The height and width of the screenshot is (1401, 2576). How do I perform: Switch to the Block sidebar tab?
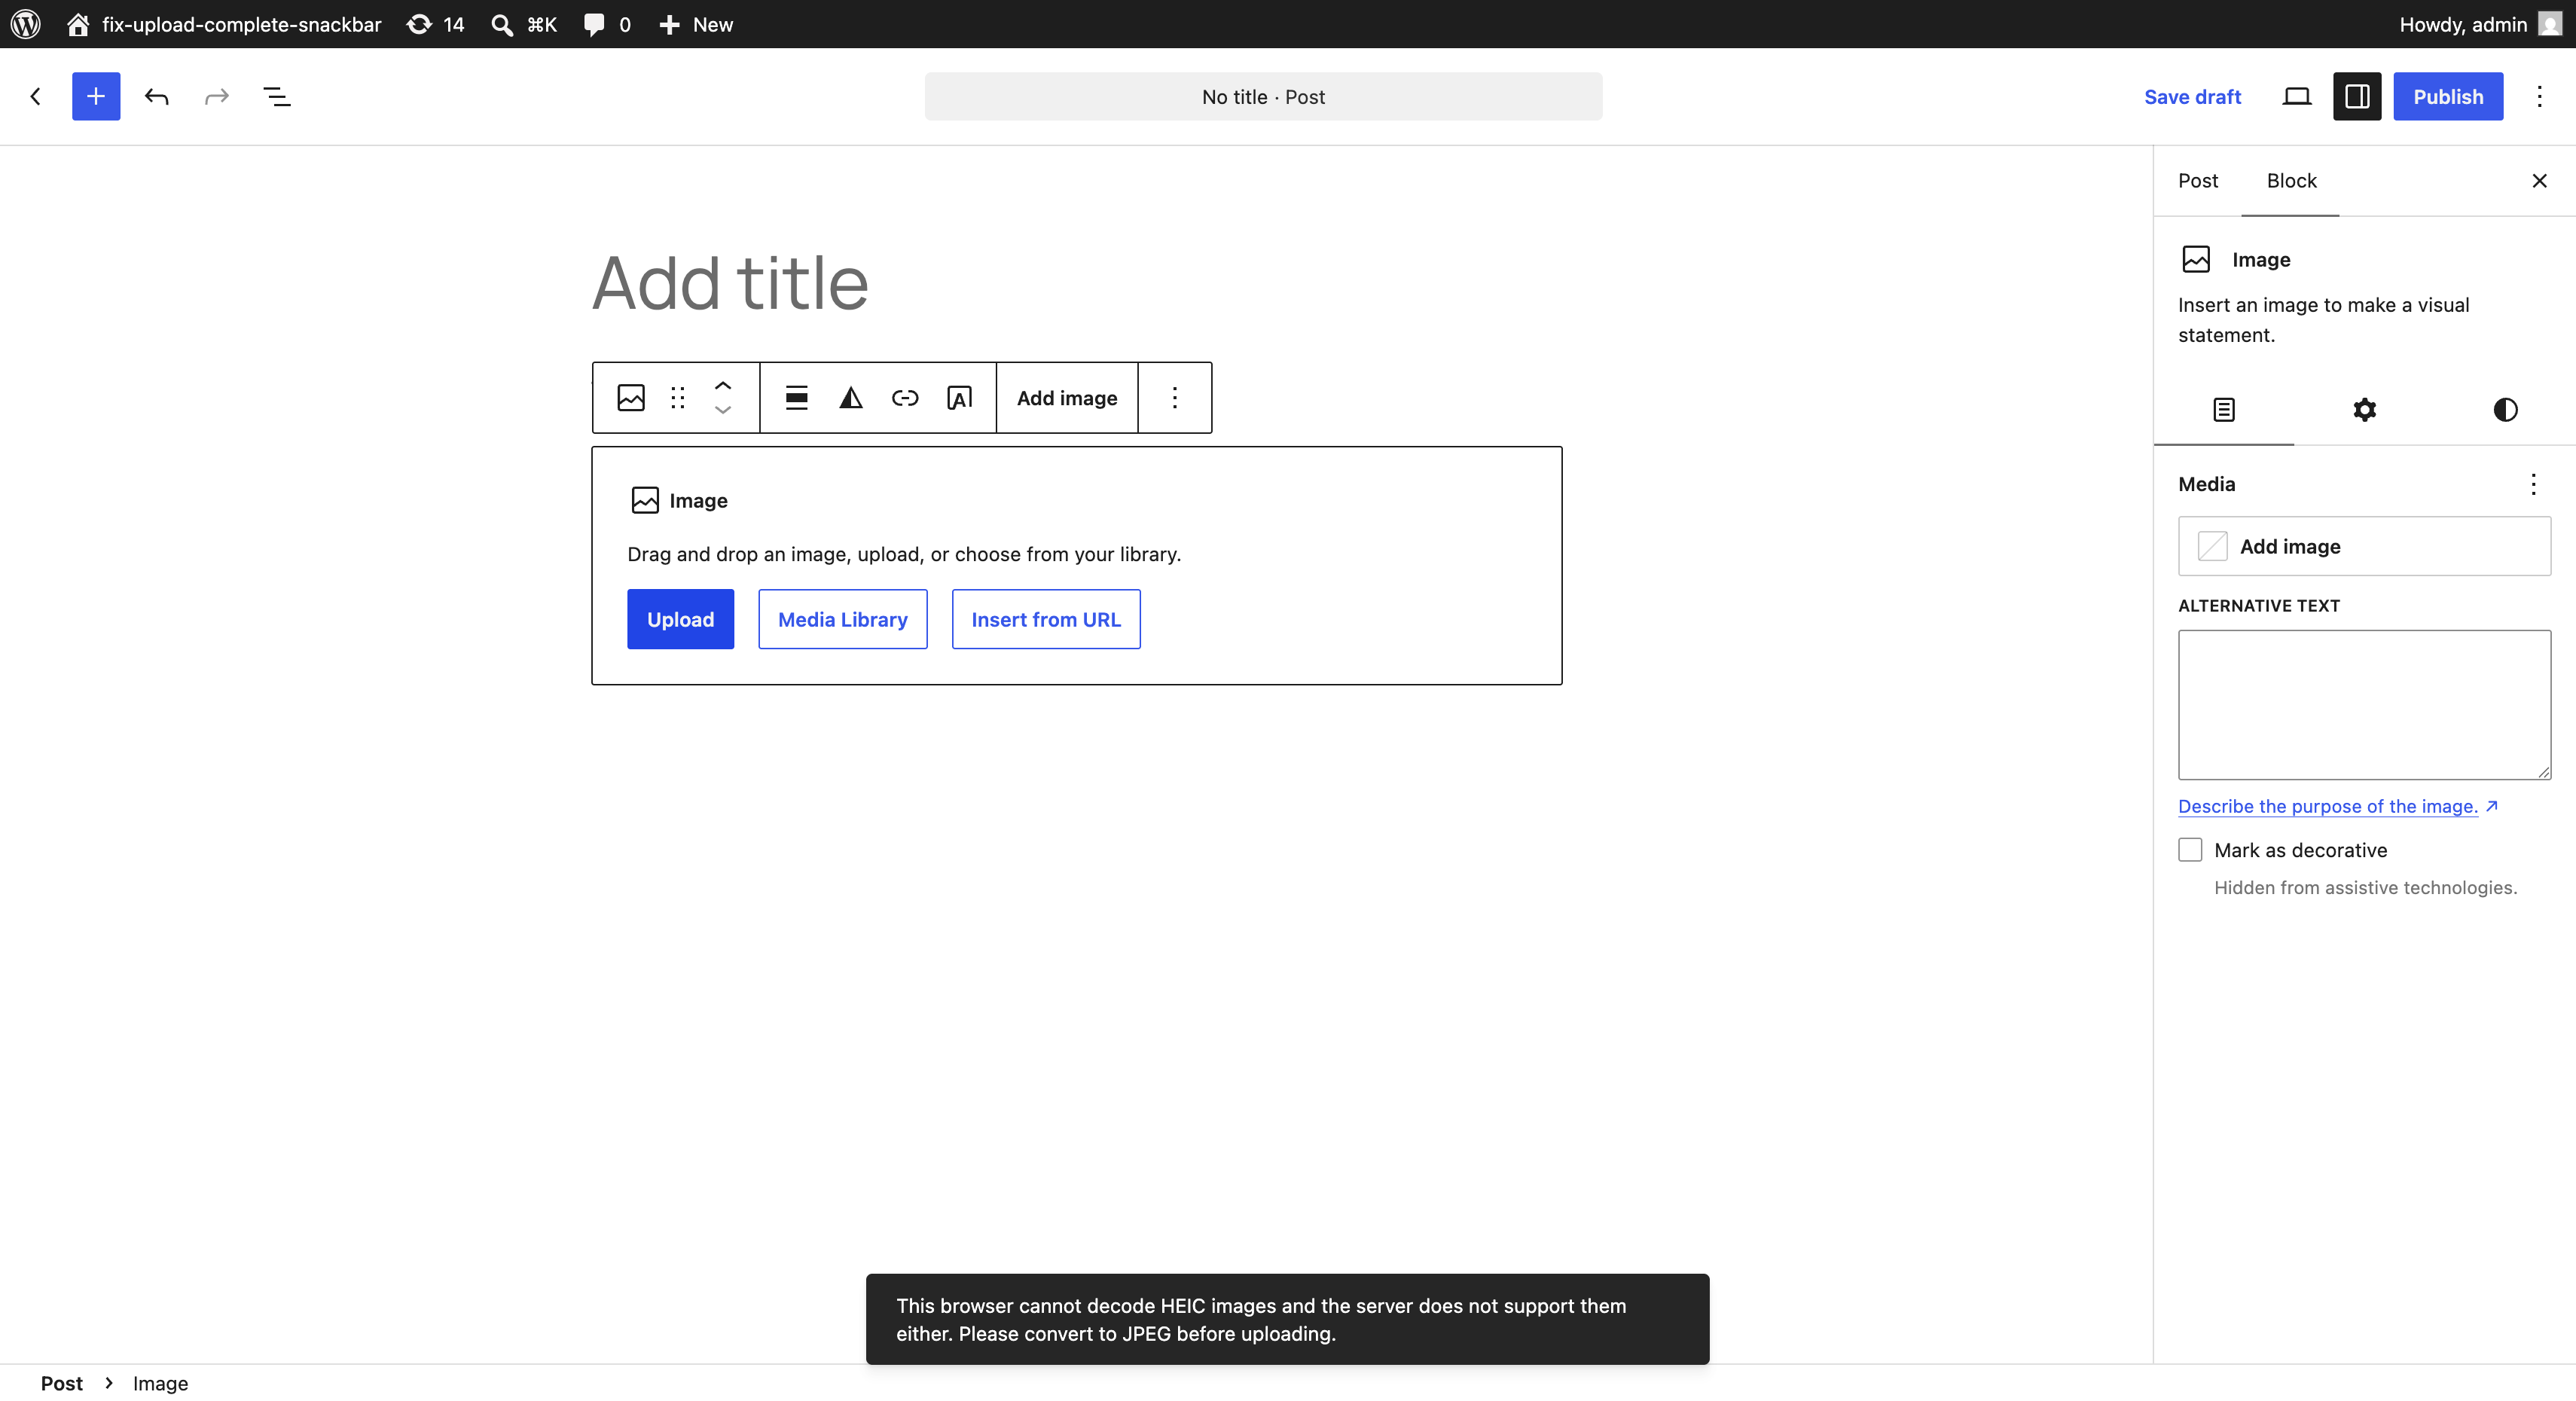pyautogui.click(x=2291, y=180)
